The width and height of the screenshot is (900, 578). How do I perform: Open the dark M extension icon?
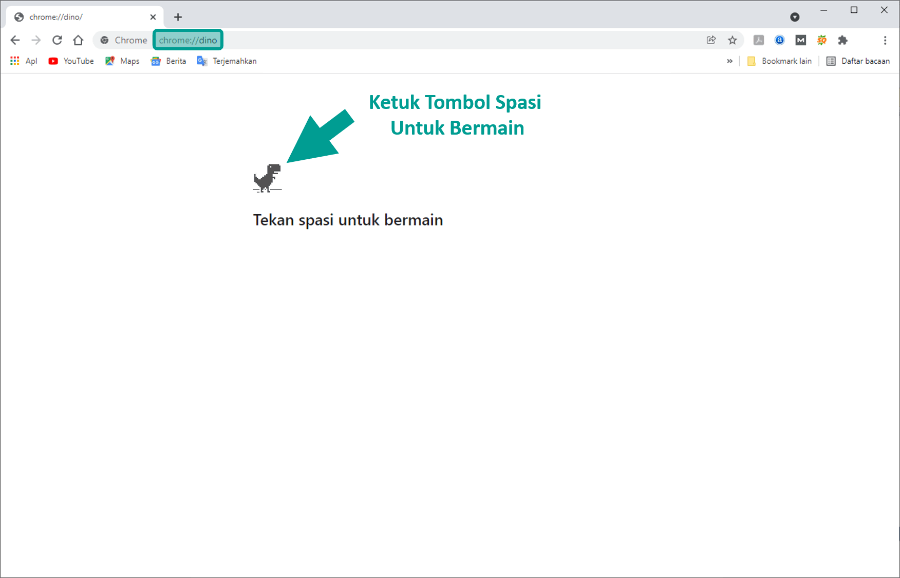[801, 40]
